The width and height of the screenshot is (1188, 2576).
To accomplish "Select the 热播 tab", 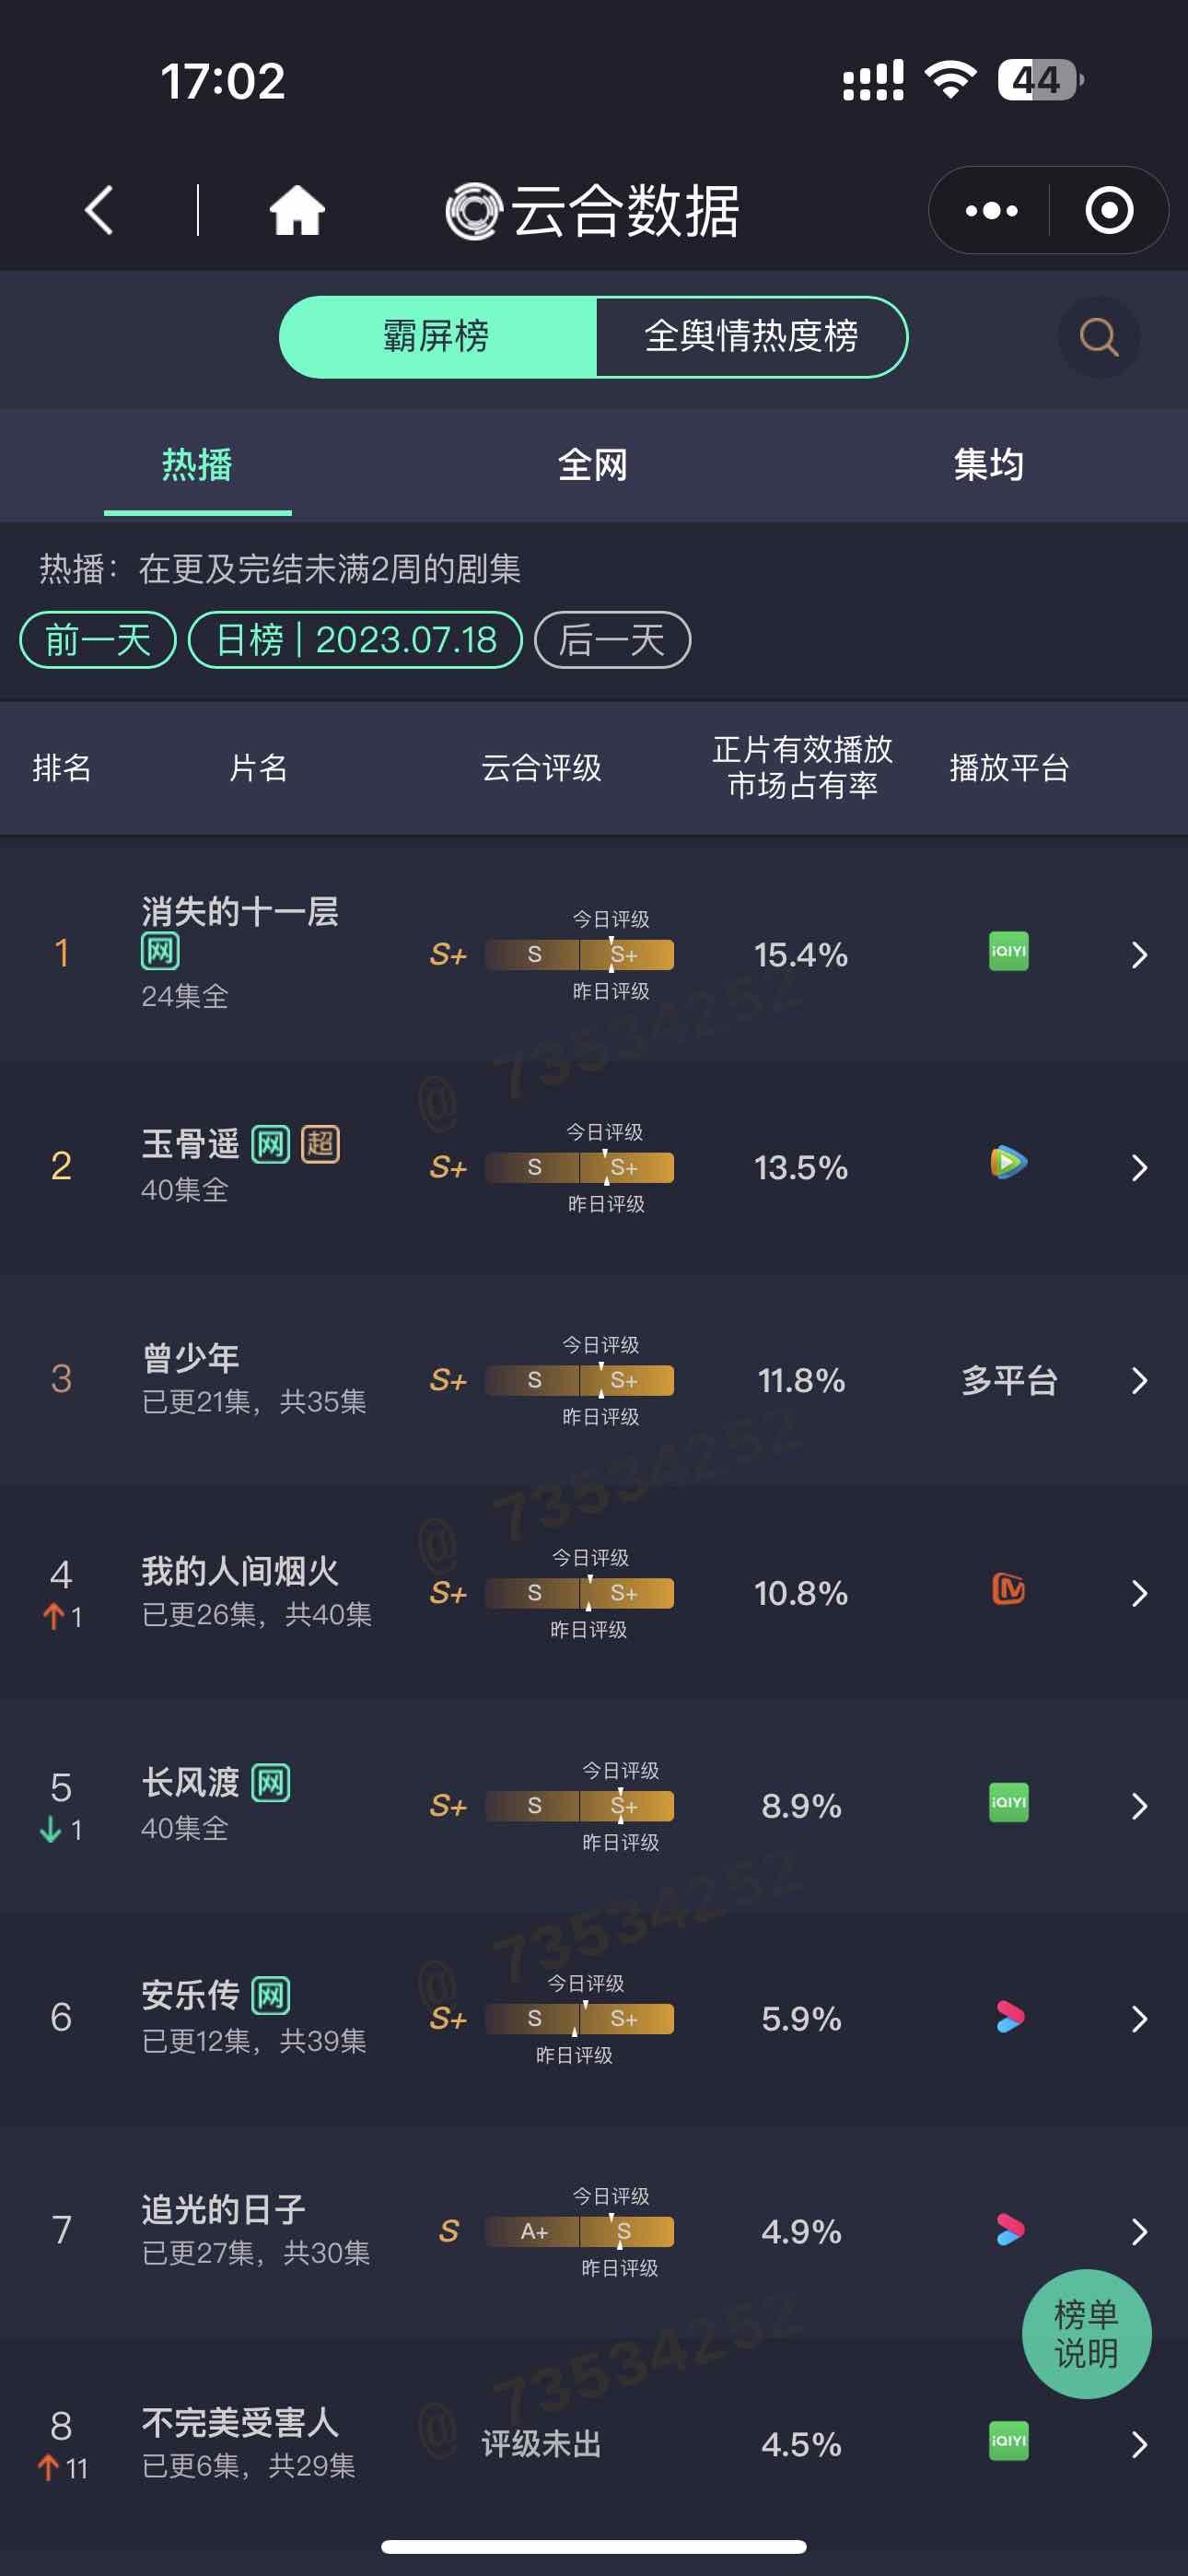I will (x=197, y=465).
